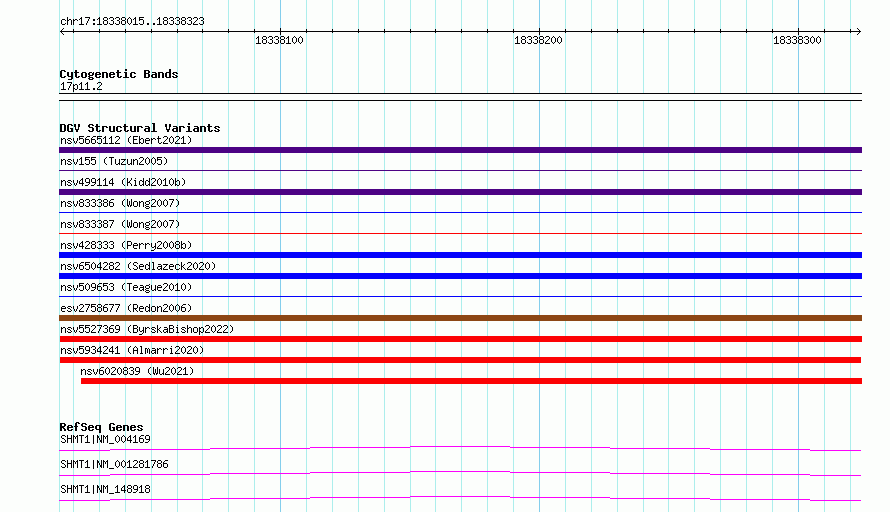The image size is (890, 512).
Task: Open transcript SHMT1|NM_001281786 label
Action: pyautogui.click(x=114, y=464)
